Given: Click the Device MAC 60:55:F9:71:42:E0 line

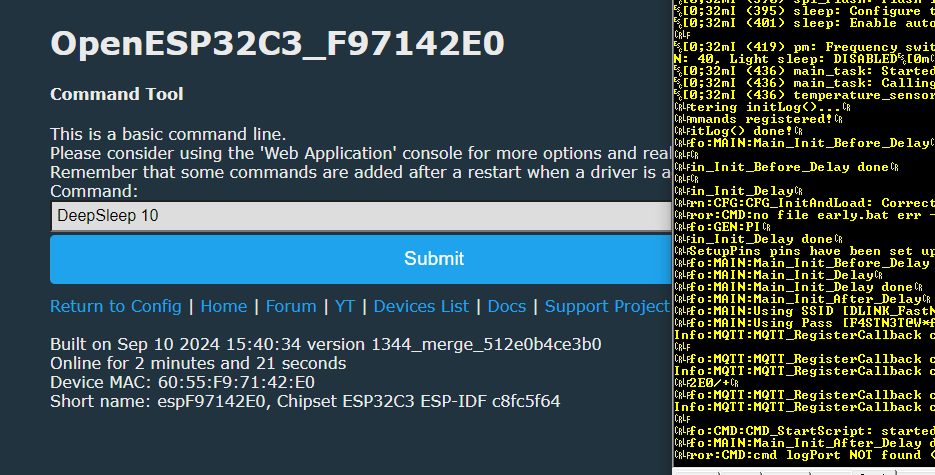Looking at the screenshot, I should (x=182, y=383).
